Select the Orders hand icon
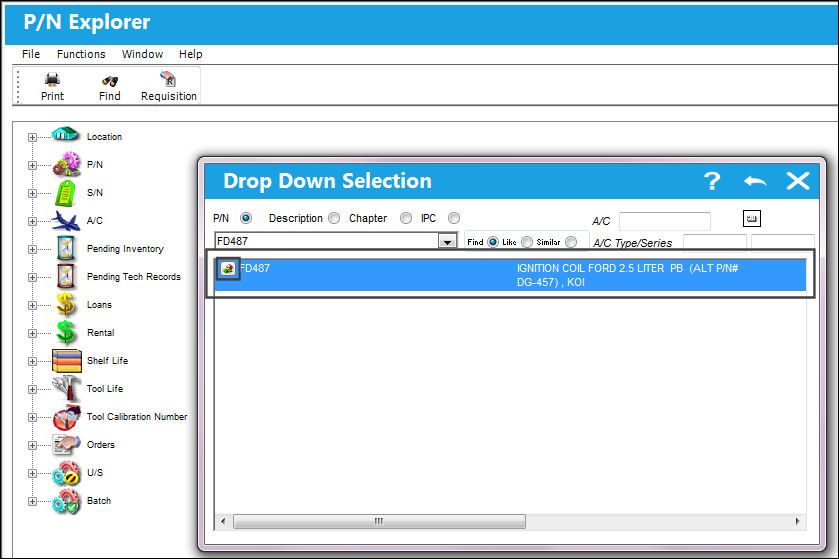Image resolution: width=839 pixels, height=559 pixels. [66, 445]
